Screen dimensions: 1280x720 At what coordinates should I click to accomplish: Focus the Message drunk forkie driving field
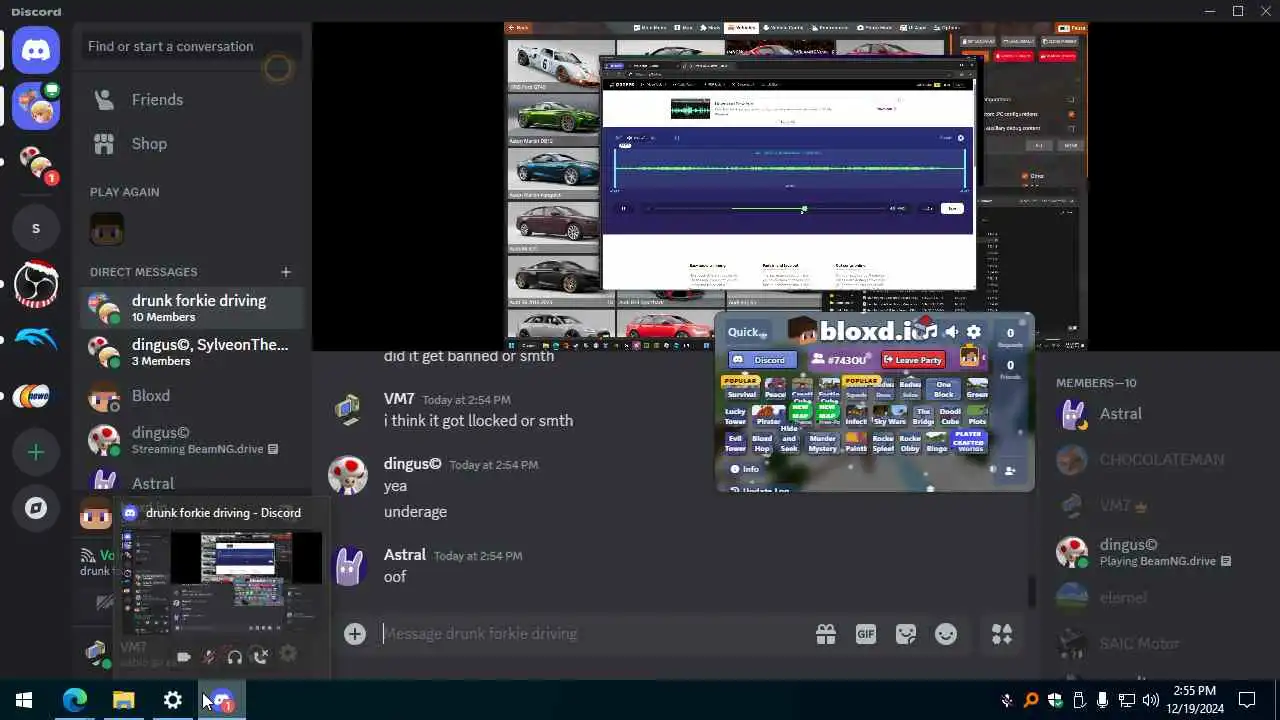590,633
